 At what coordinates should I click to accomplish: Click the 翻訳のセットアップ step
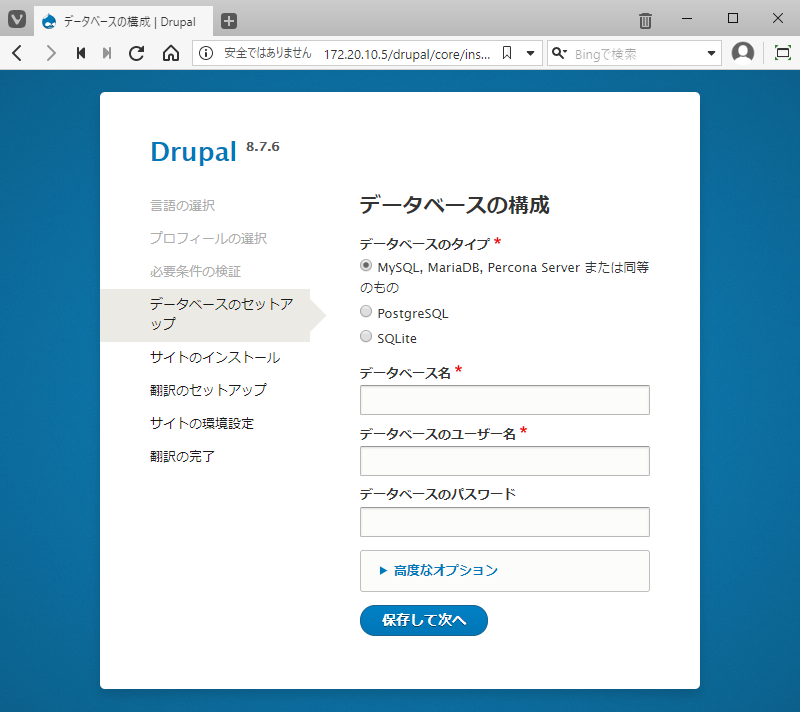208,390
